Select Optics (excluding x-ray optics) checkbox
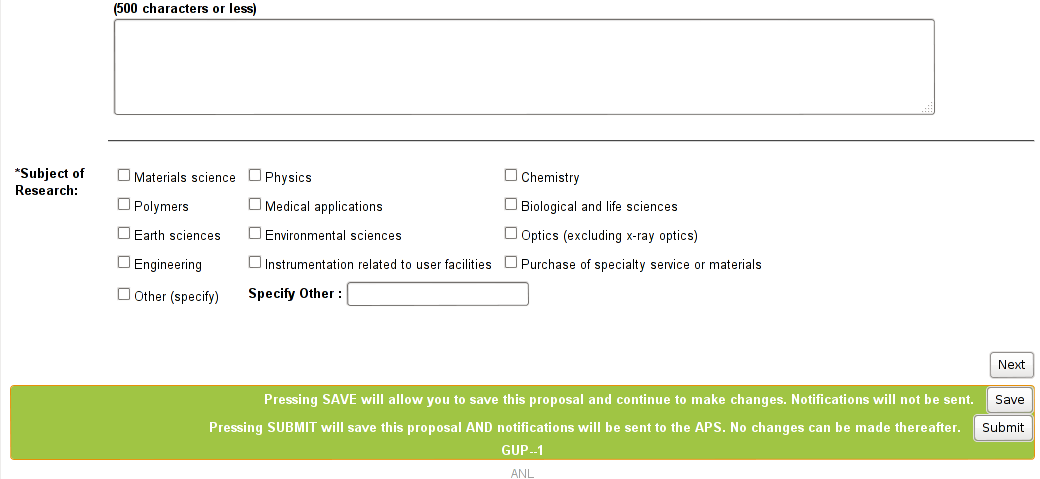 pyautogui.click(x=511, y=234)
